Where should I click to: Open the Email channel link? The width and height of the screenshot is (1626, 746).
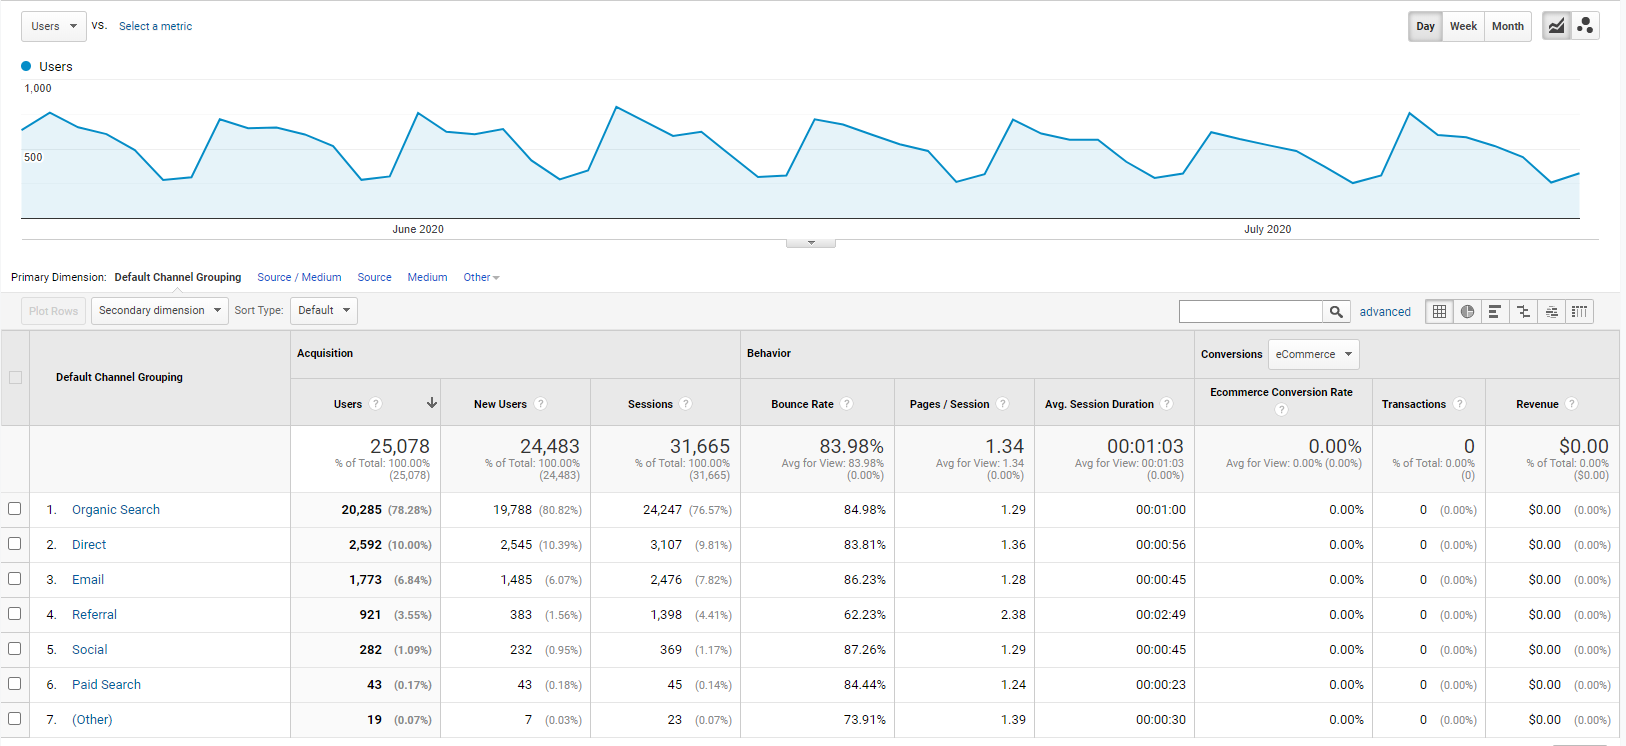(88, 580)
